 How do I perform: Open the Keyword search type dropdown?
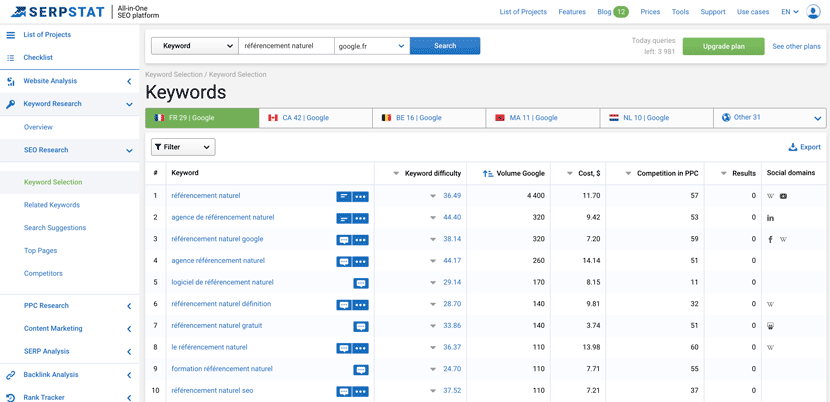point(194,46)
